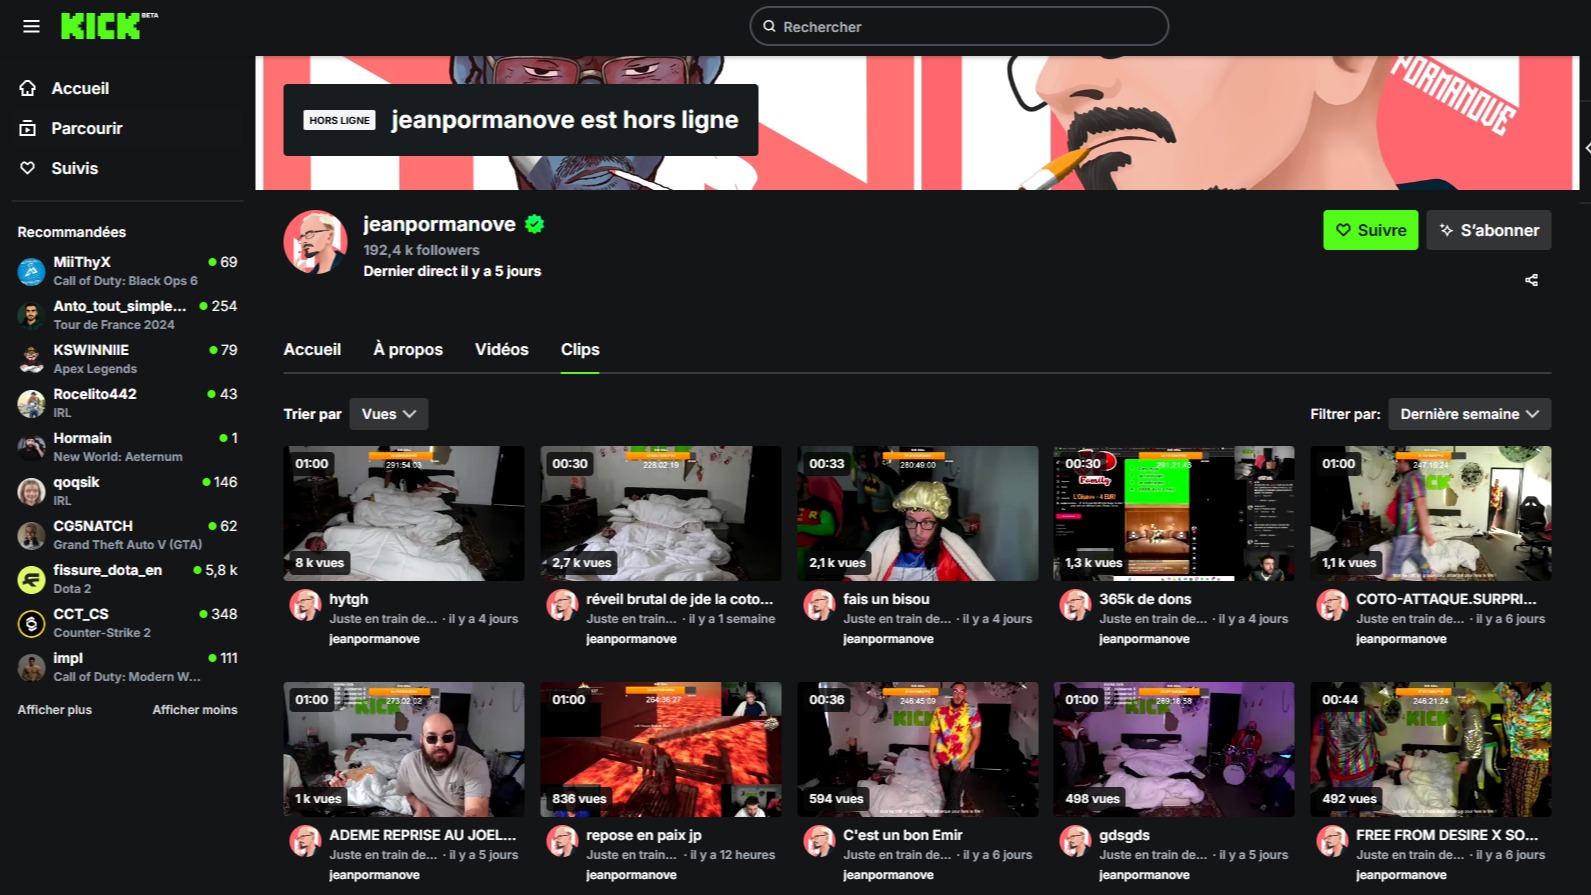
Task: Open the Trier par Vues dropdown
Action: 389,414
